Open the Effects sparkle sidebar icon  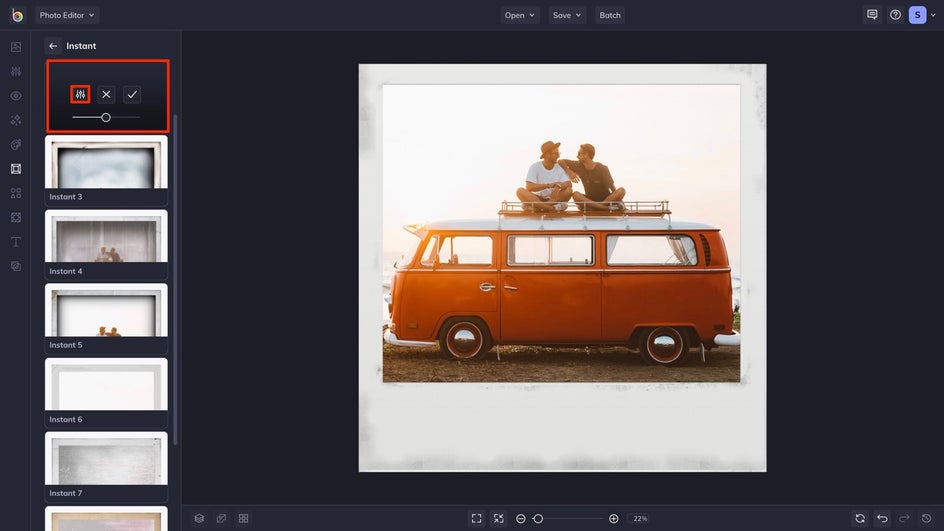[x=16, y=120]
